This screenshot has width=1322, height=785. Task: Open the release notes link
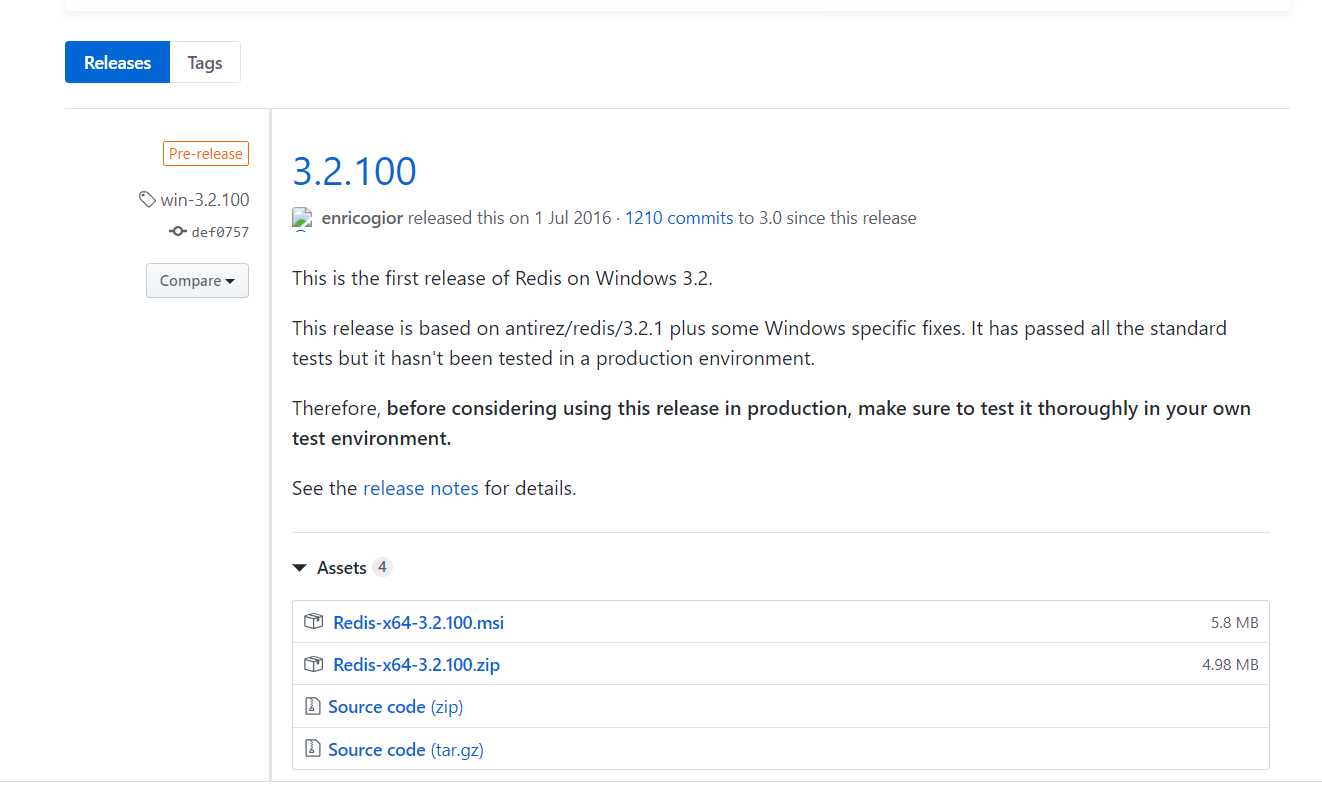click(421, 488)
